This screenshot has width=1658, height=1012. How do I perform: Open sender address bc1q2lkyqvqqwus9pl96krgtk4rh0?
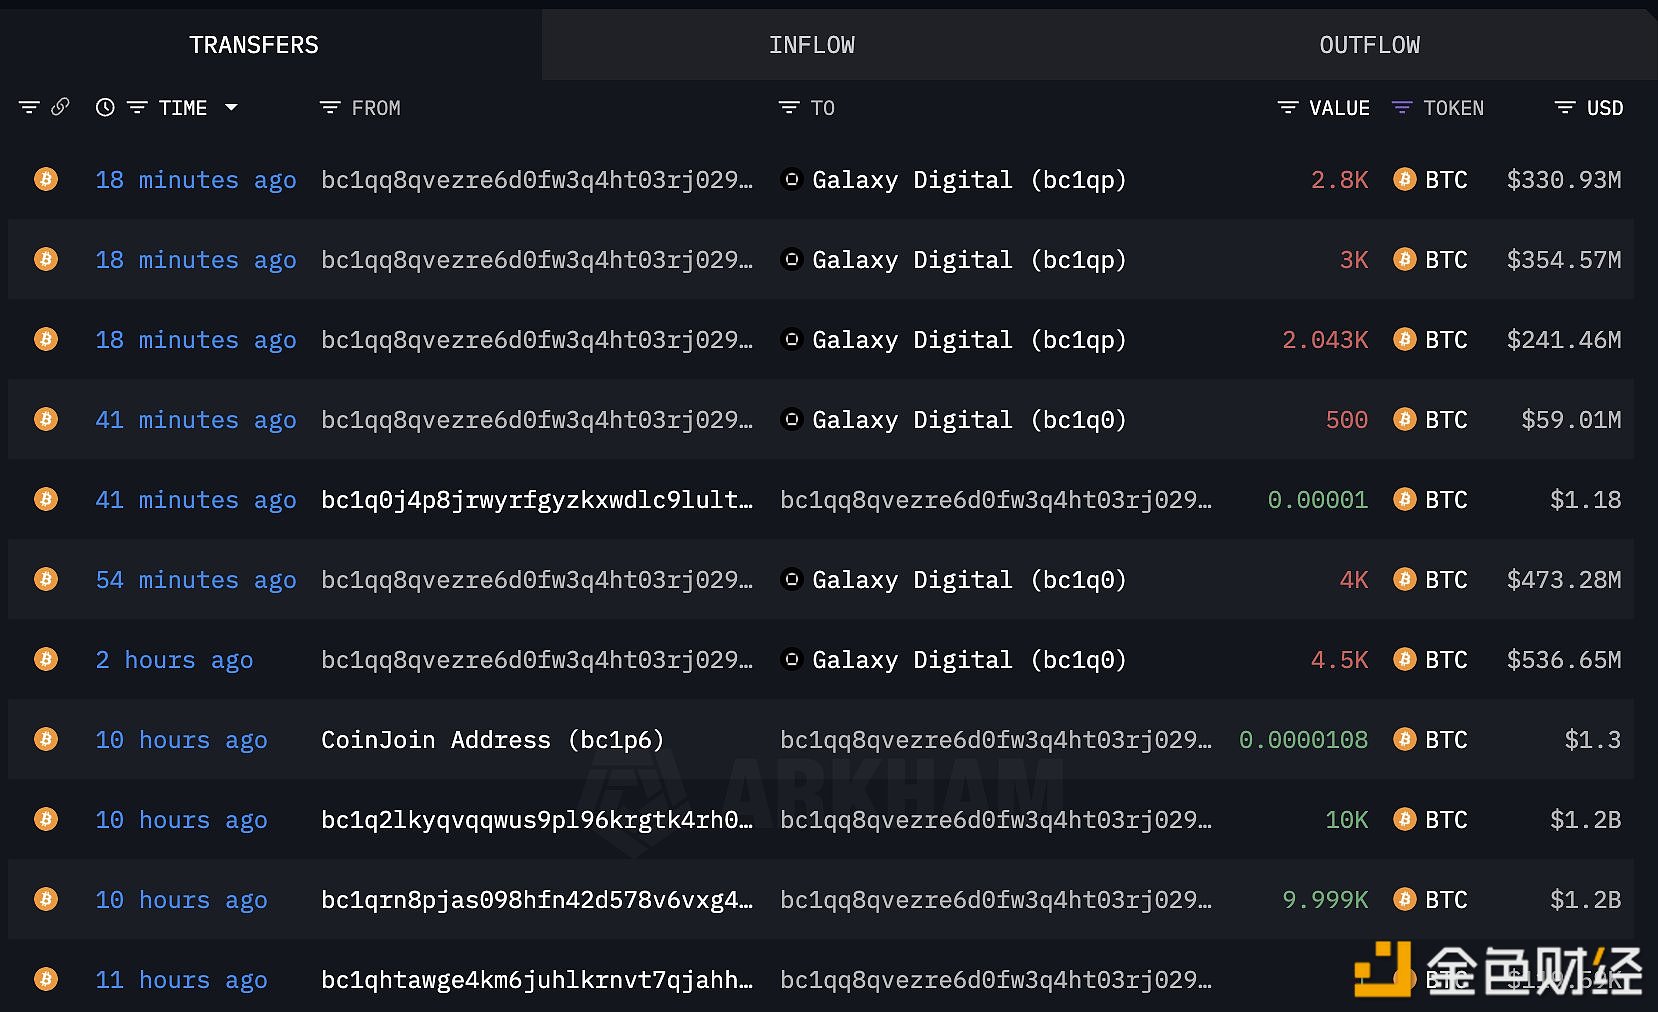click(537, 820)
